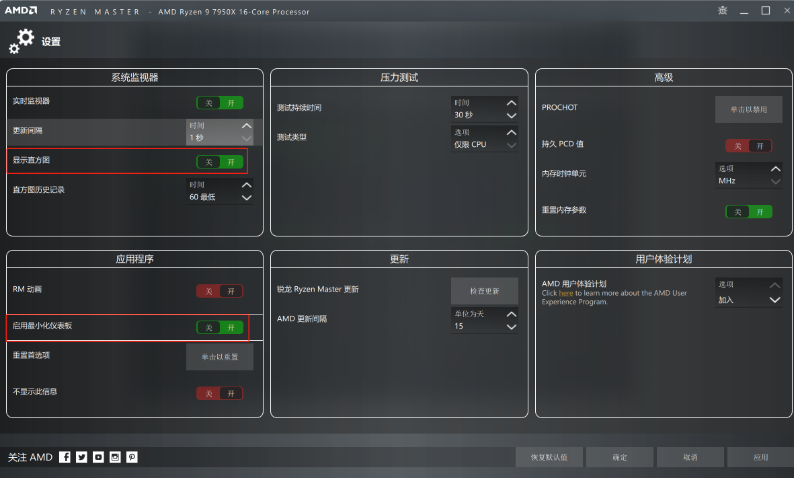Viewport: 794px width, 478px height.
Task: Open AMD's Twitter page icon
Action: point(82,457)
